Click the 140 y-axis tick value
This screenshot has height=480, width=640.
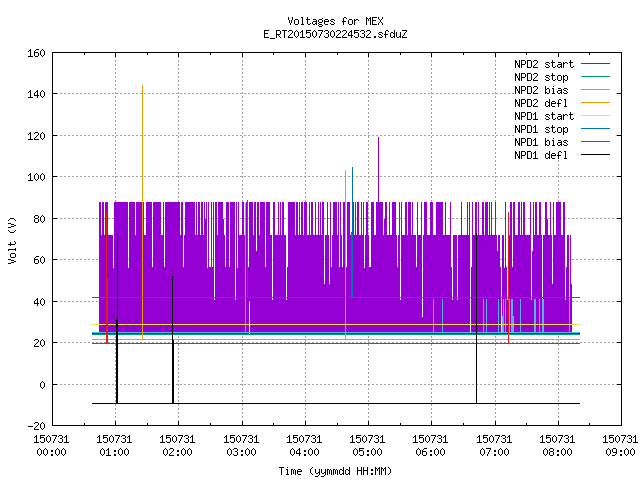tap(36, 94)
